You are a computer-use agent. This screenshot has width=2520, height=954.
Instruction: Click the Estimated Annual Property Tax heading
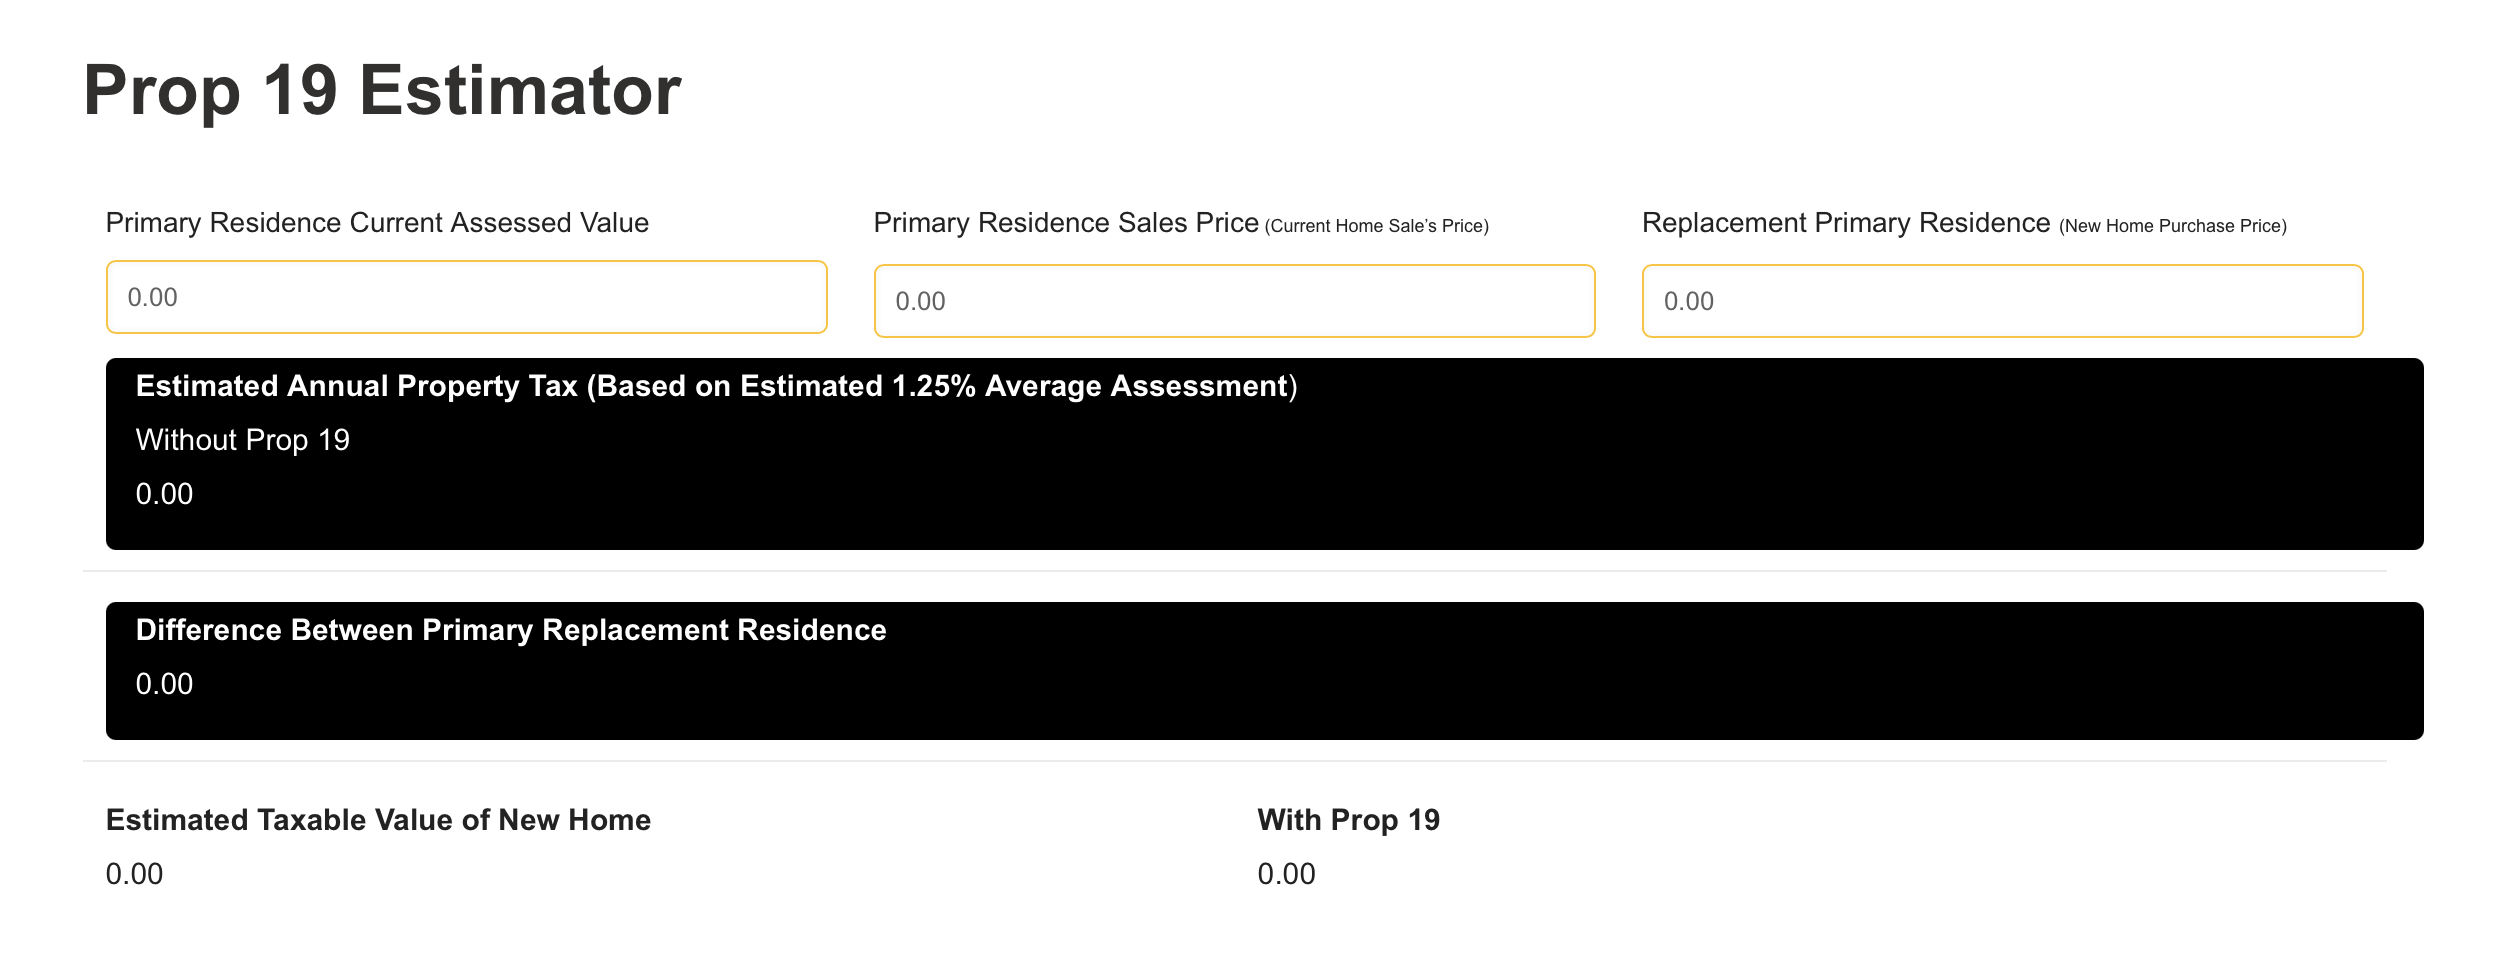[716, 386]
